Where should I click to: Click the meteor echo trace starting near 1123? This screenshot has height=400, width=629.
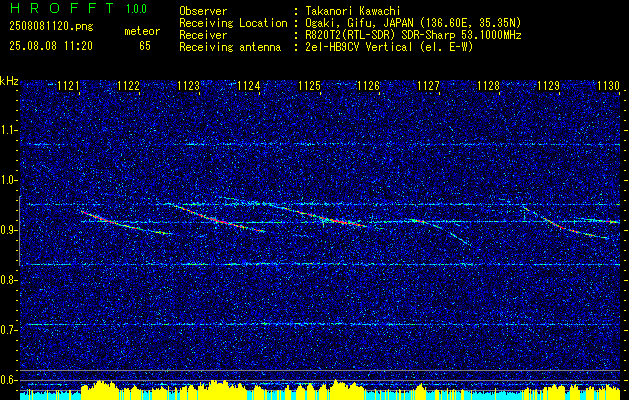[x=217, y=218]
